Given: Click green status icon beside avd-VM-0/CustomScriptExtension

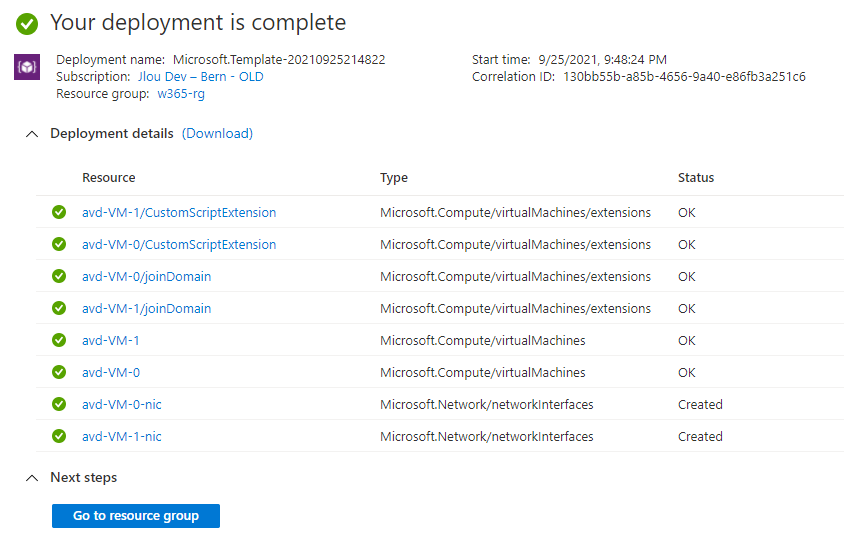Looking at the screenshot, I should coord(59,244).
